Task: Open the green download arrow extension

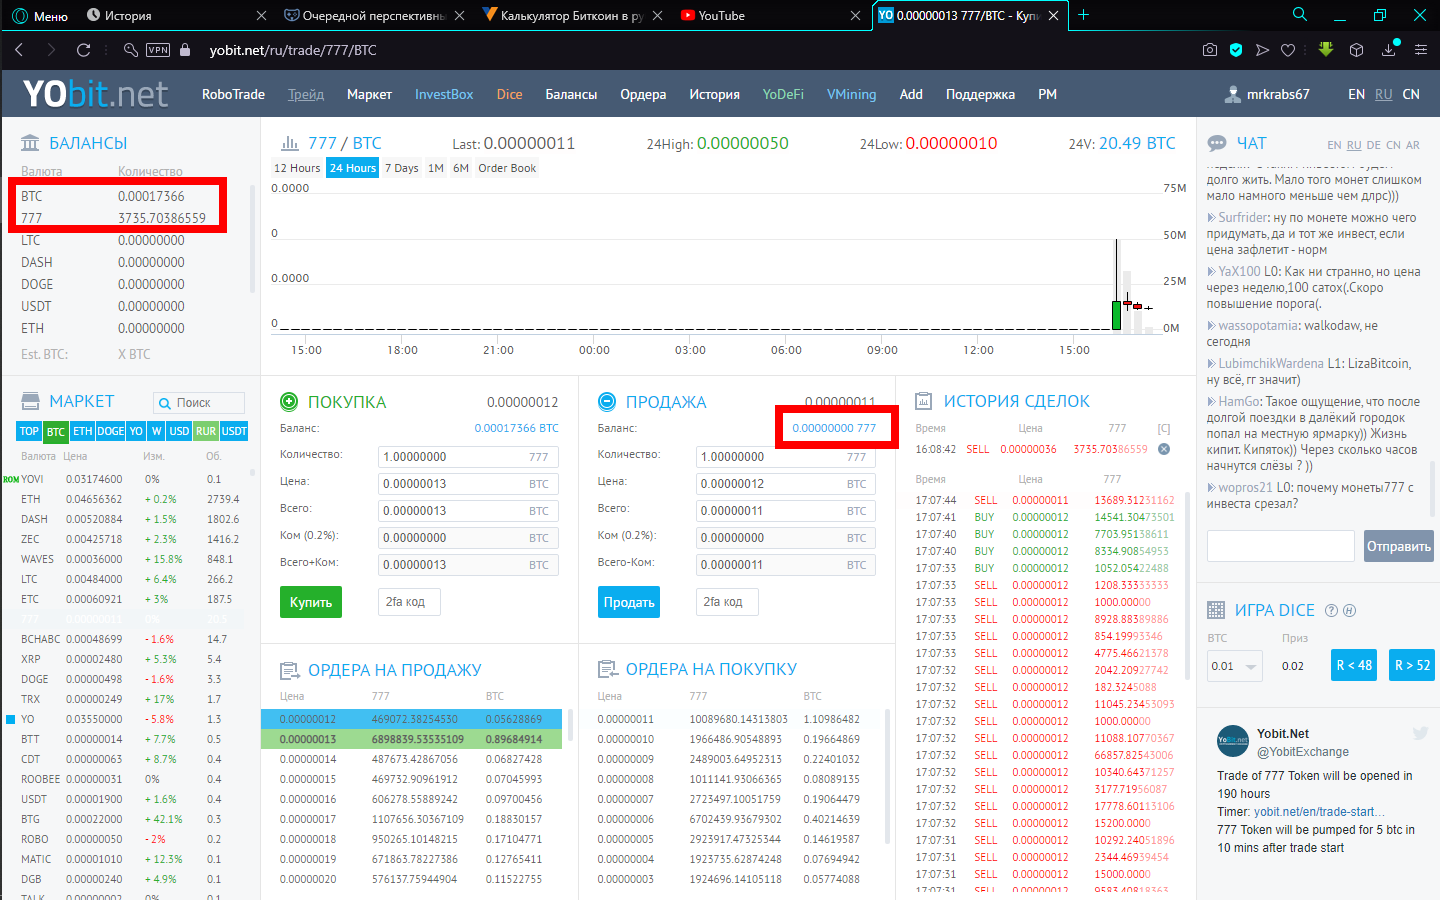Action: click(1326, 49)
